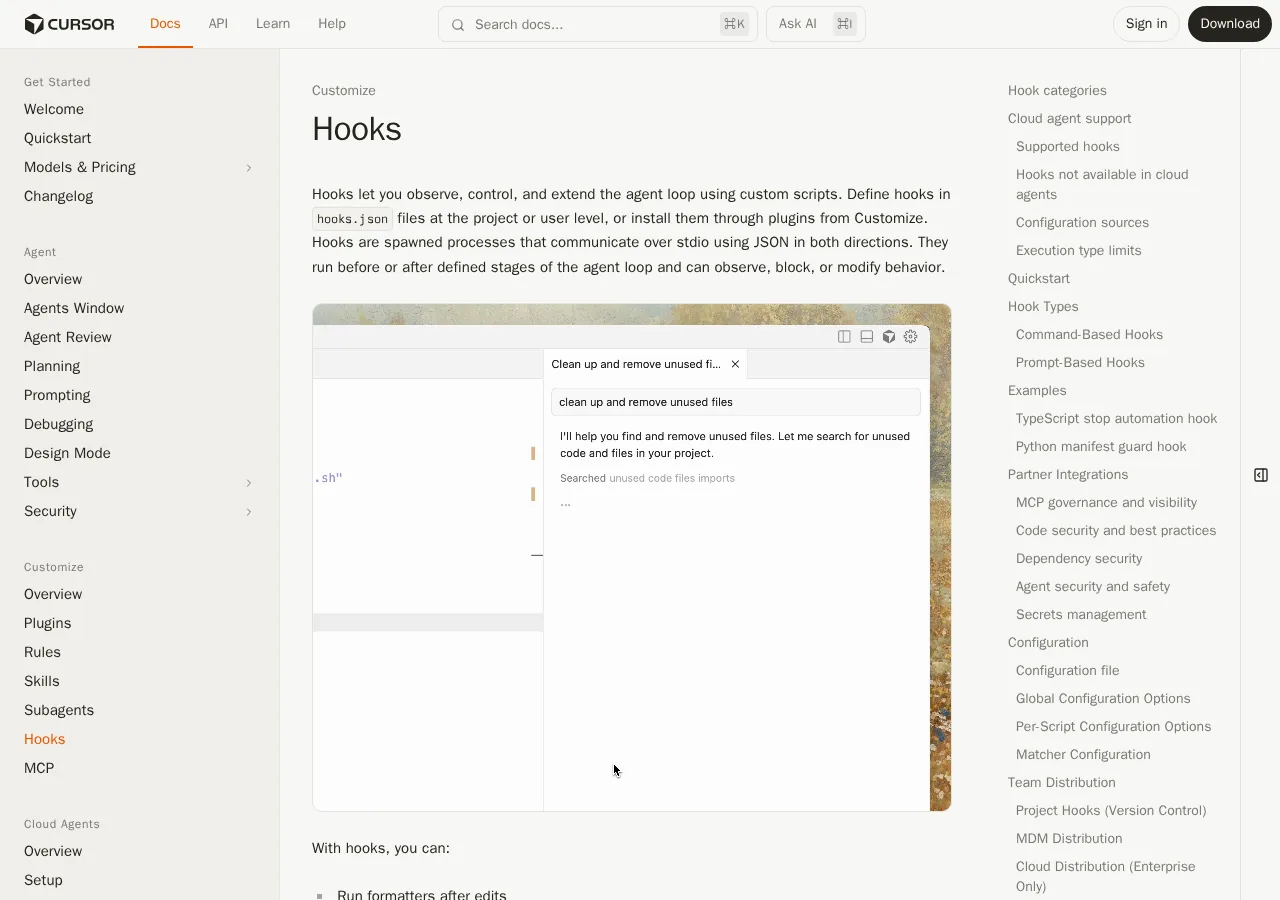The width and height of the screenshot is (1280, 900).
Task: Click the hooks.json inline code text
Action: pos(352,219)
